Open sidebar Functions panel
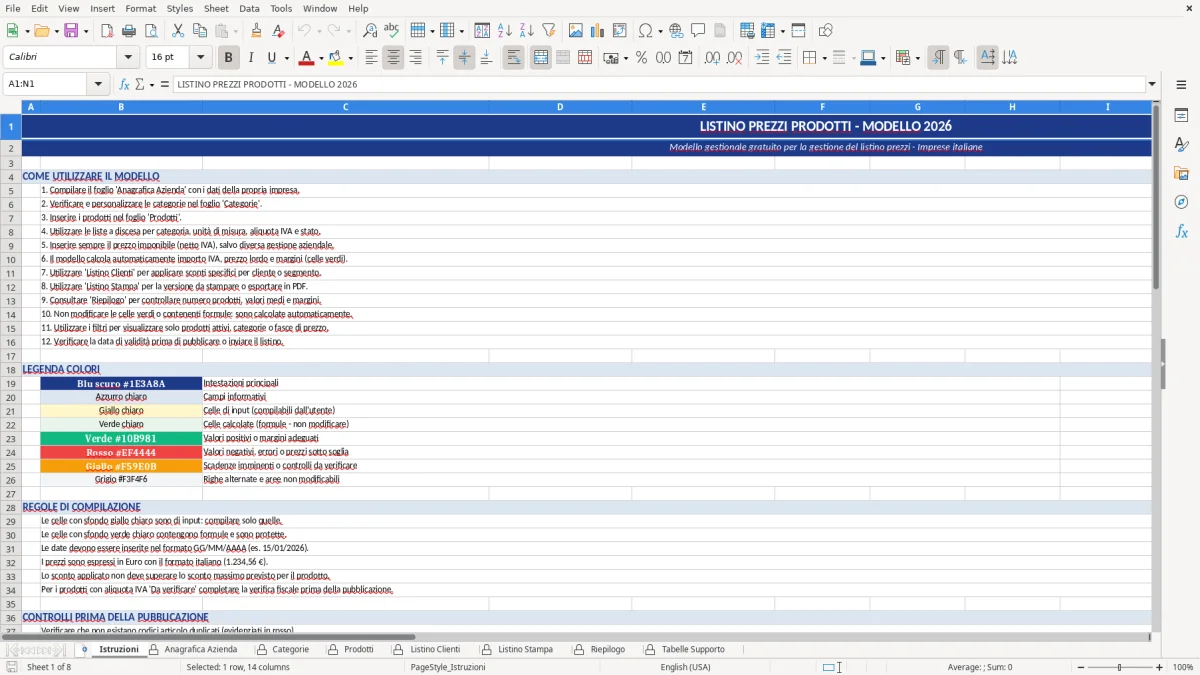 click(x=1181, y=231)
